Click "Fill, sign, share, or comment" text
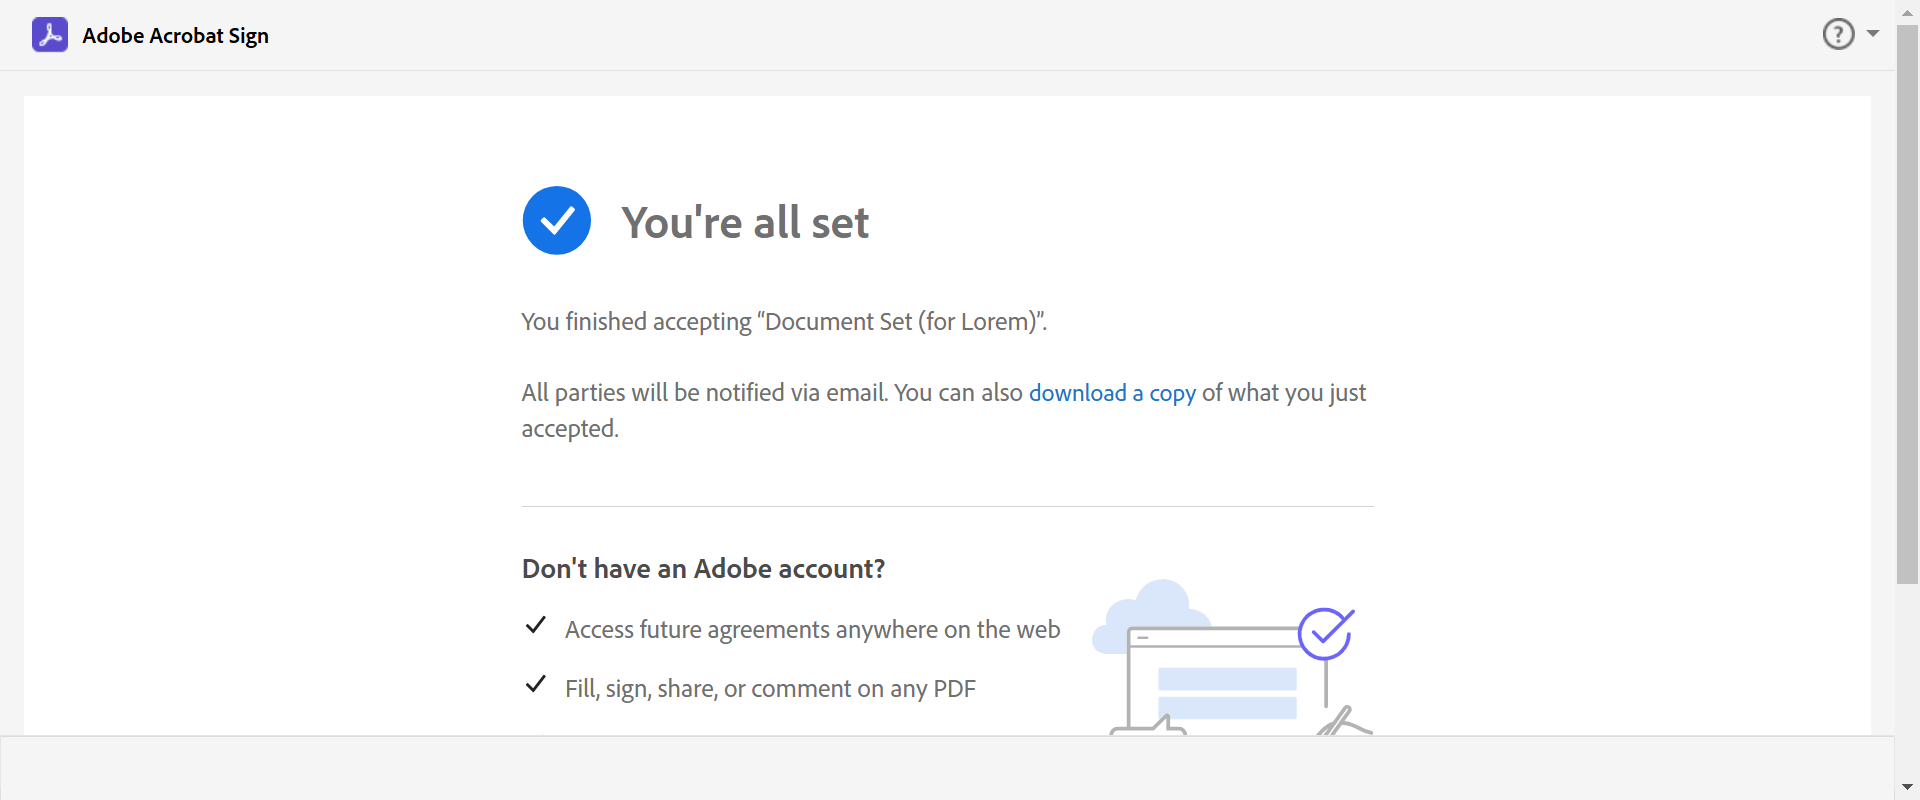 (770, 689)
